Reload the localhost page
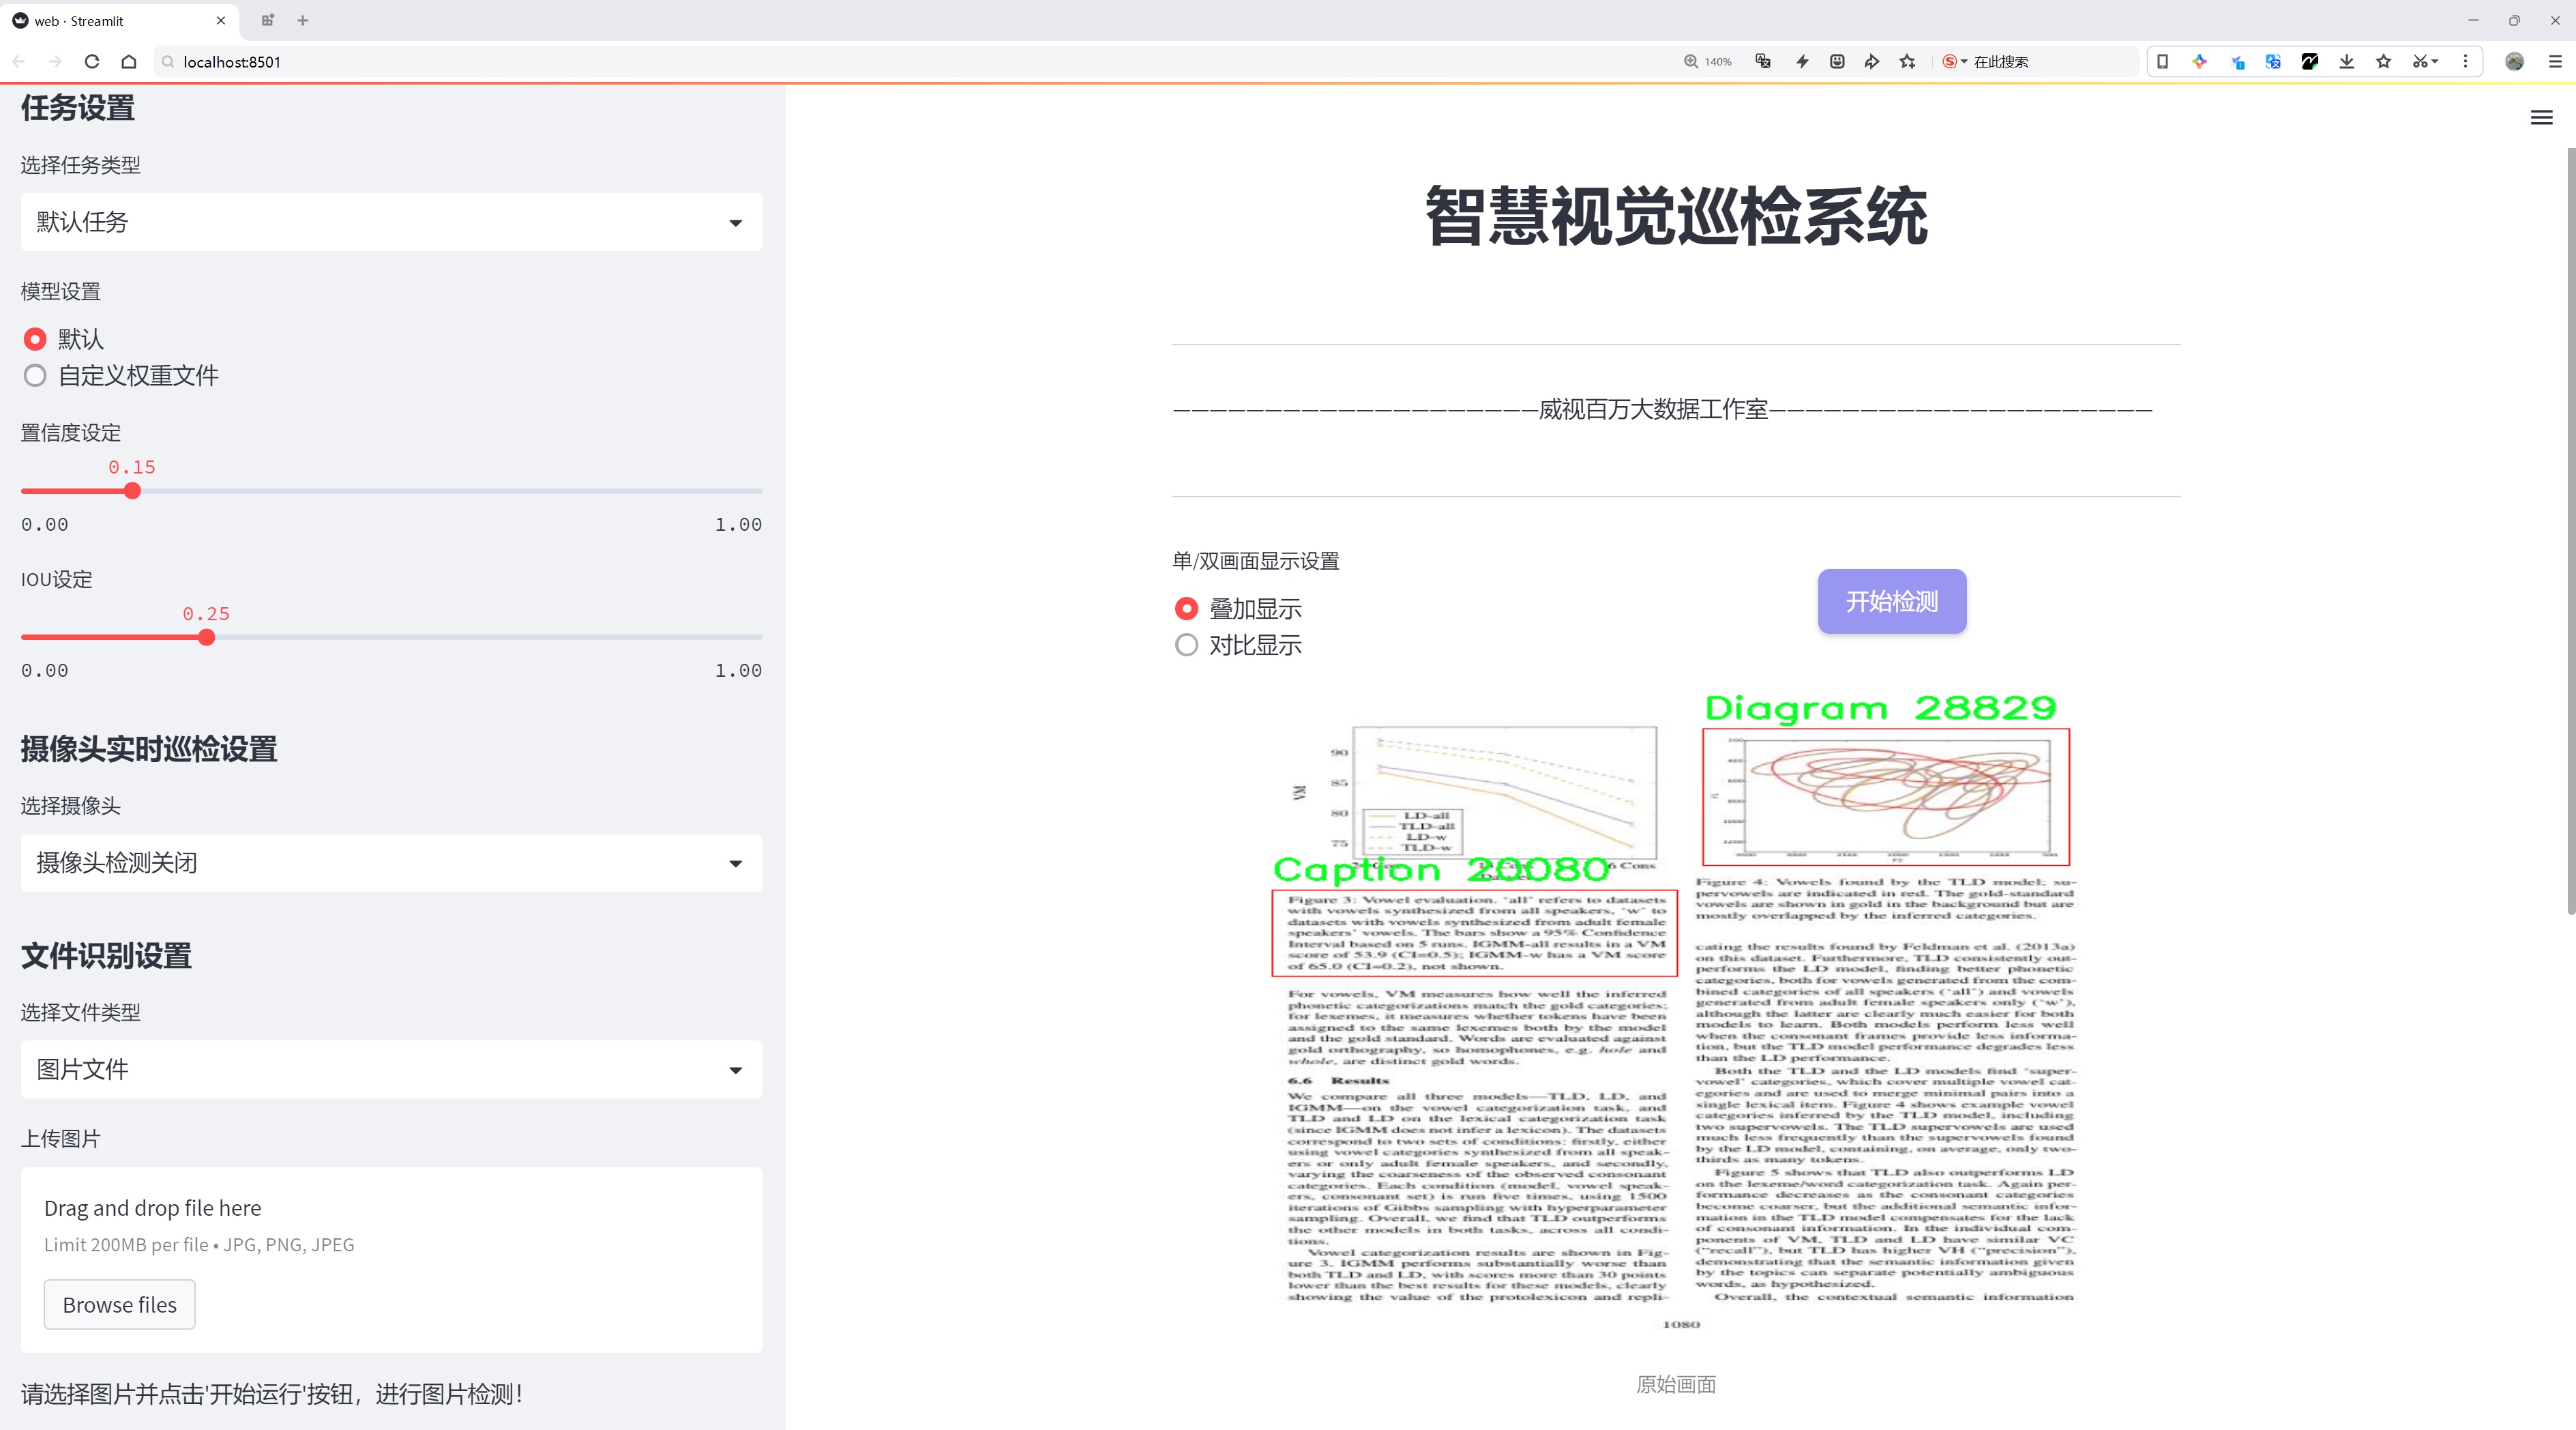Screen dimensions: 2576x1430 [92, 62]
